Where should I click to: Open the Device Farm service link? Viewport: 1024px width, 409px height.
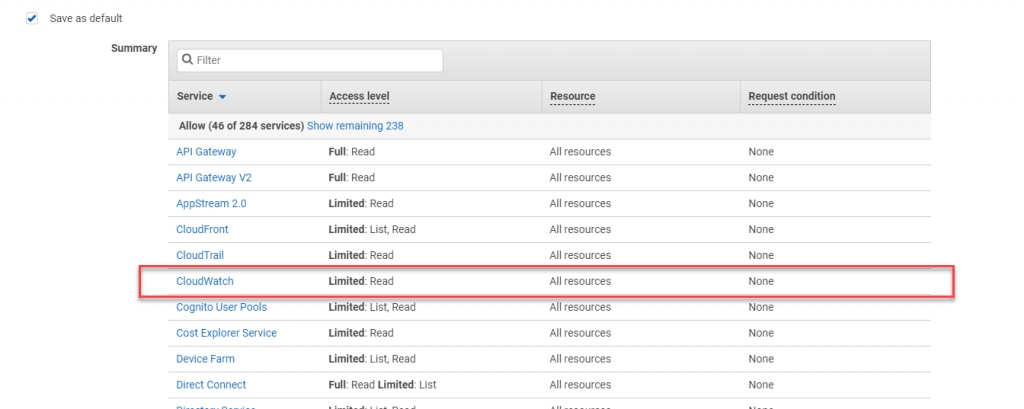[205, 359]
